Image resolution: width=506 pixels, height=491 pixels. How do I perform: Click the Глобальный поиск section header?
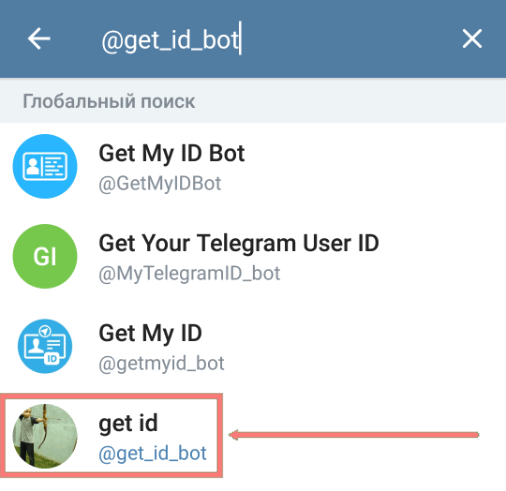click(x=109, y=101)
